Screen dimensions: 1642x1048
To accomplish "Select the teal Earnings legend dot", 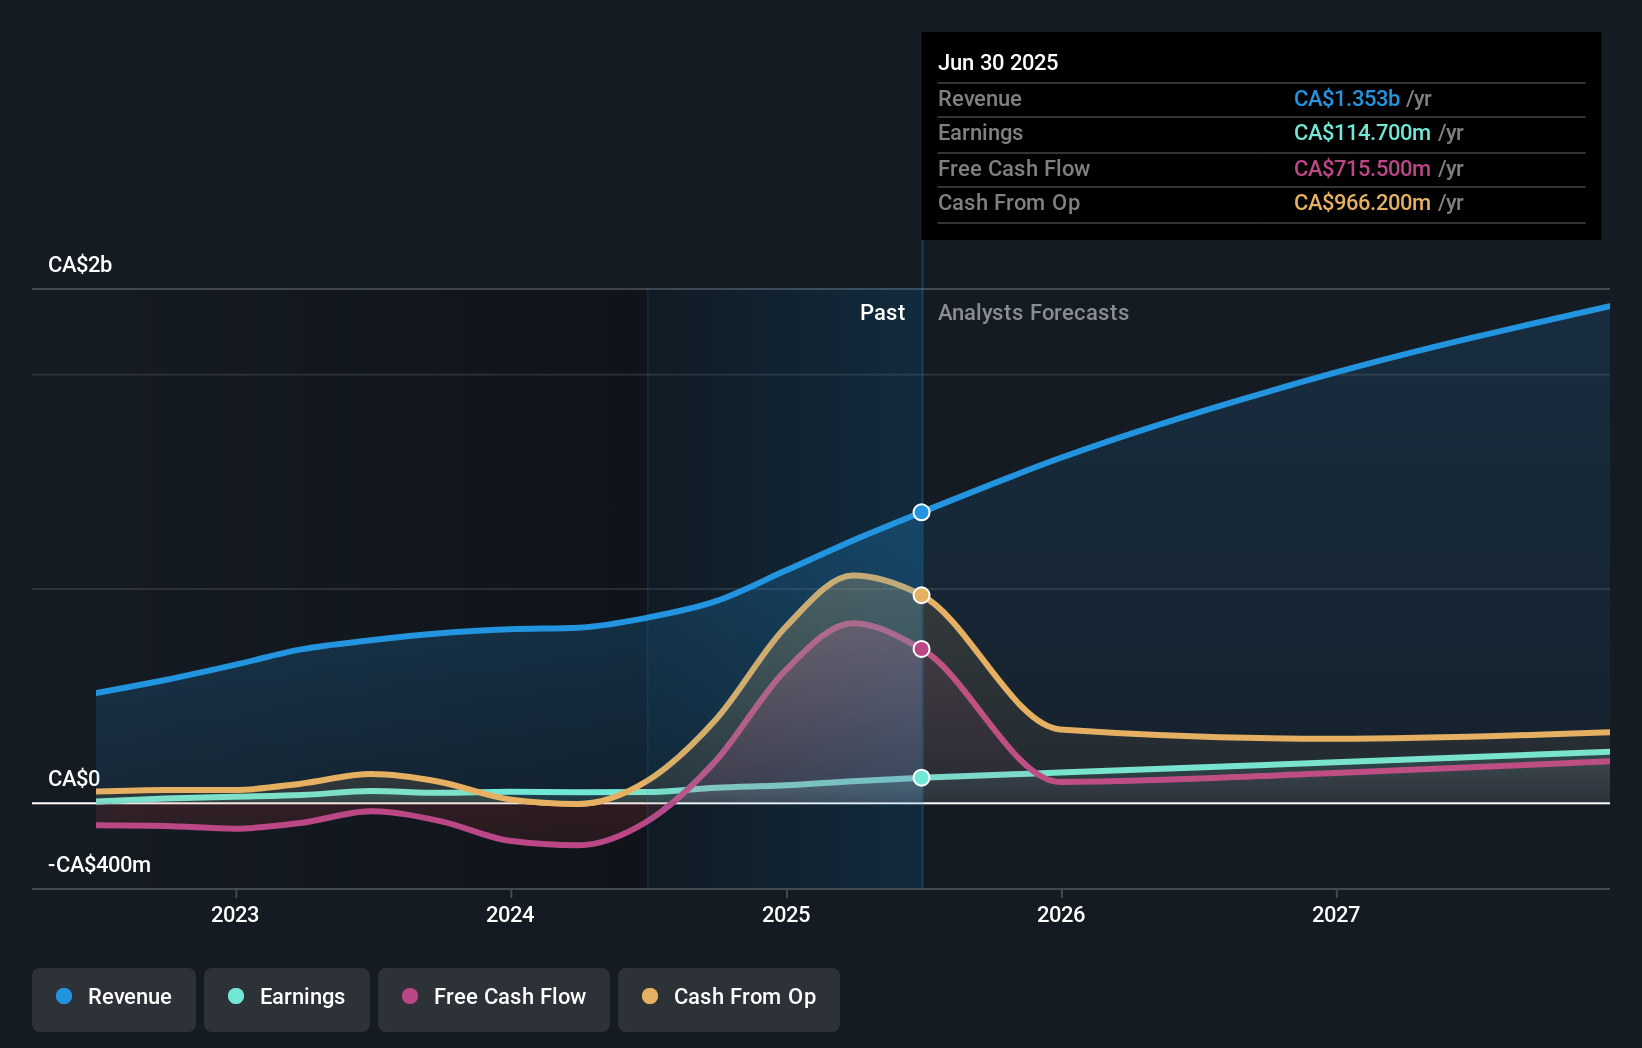I will coord(236,997).
